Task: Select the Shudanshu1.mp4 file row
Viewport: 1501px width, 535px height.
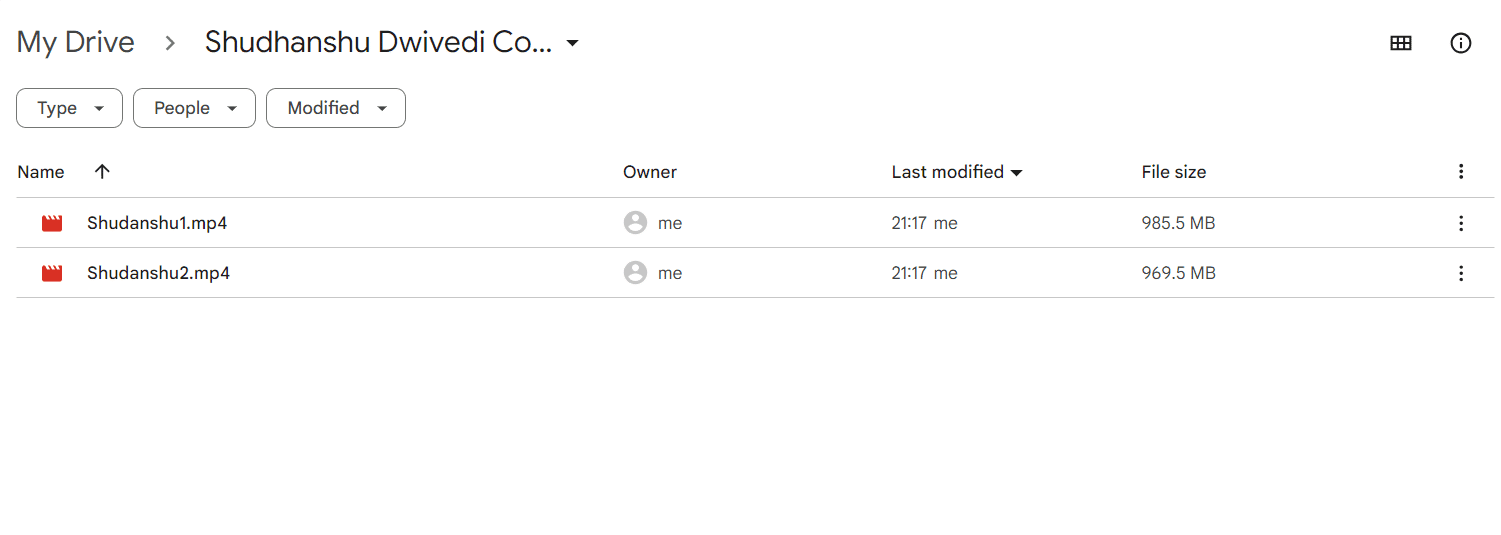Action: coord(750,223)
